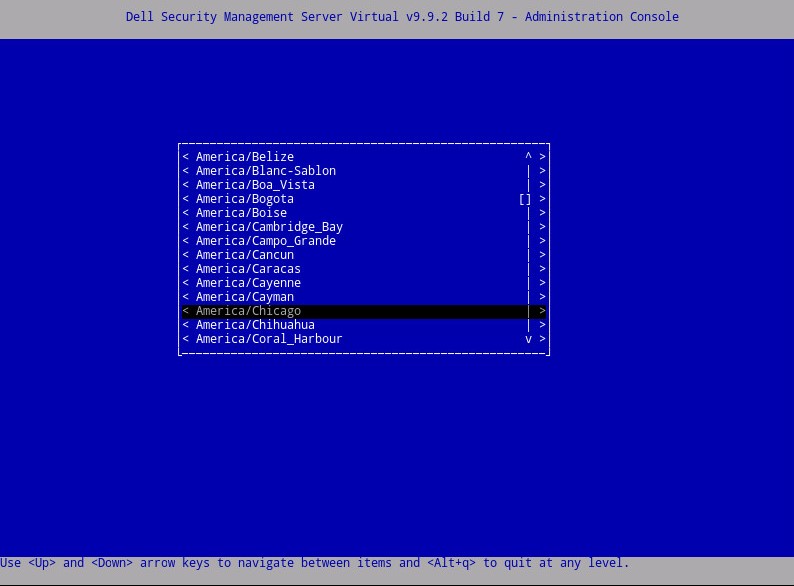Click the [] scrollbar position thumb
794x586 pixels.
point(525,199)
